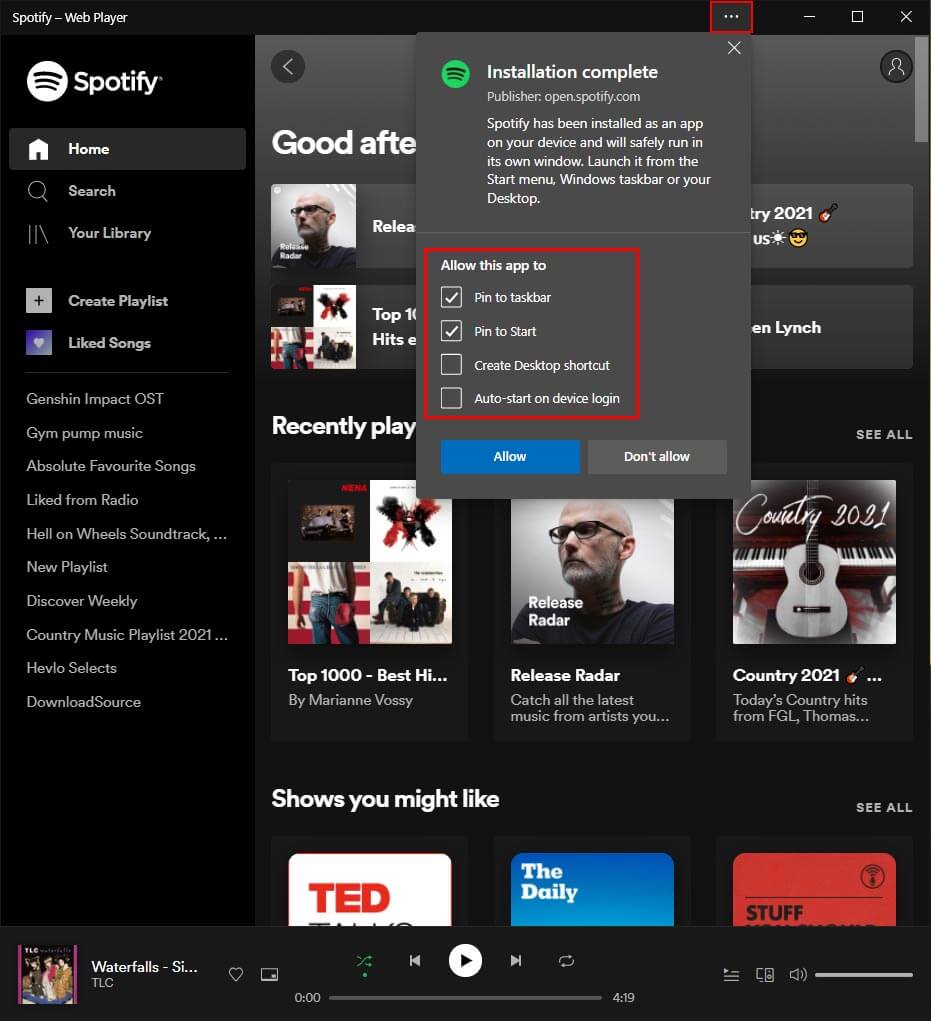Open Country 2021 guitar cover card
This screenshot has height=1021, width=931.
click(x=814, y=563)
